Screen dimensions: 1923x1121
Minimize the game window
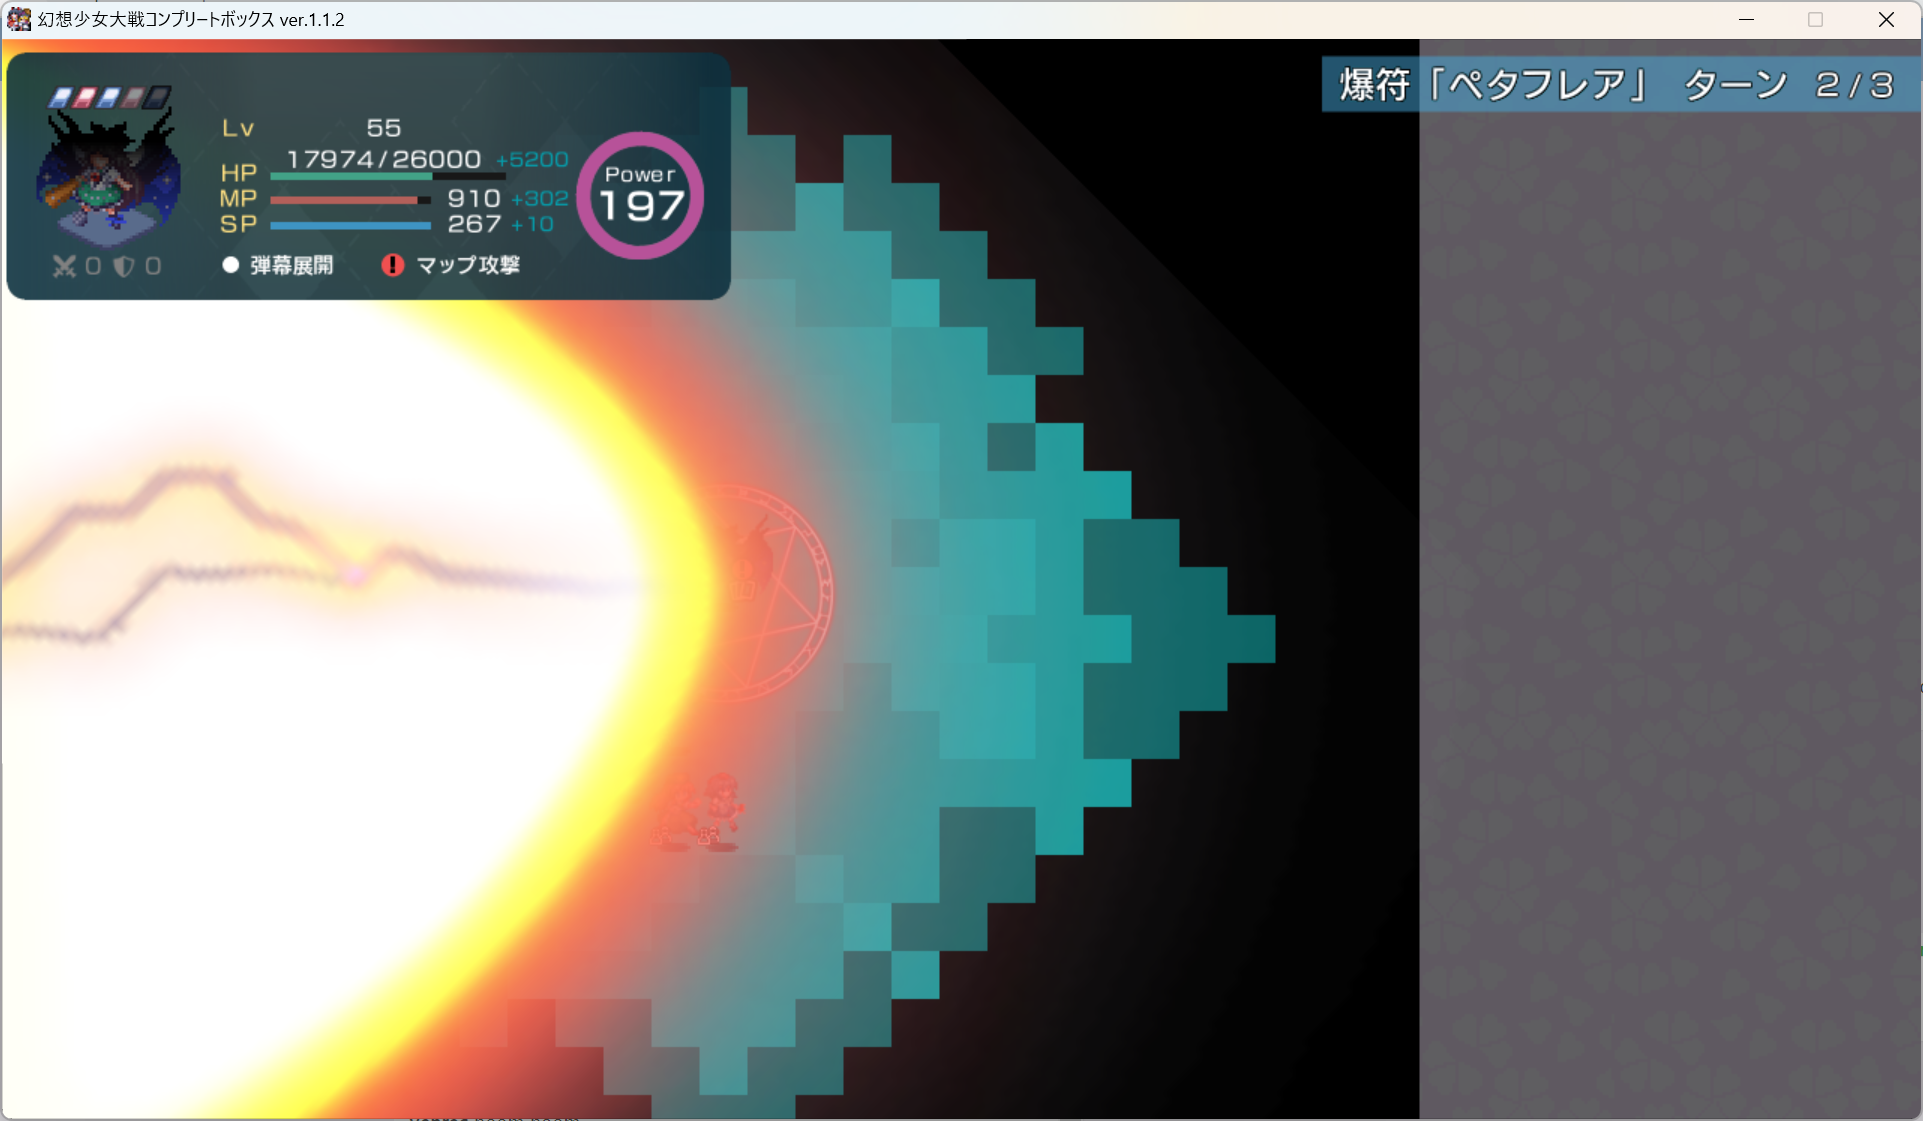(x=1746, y=19)
